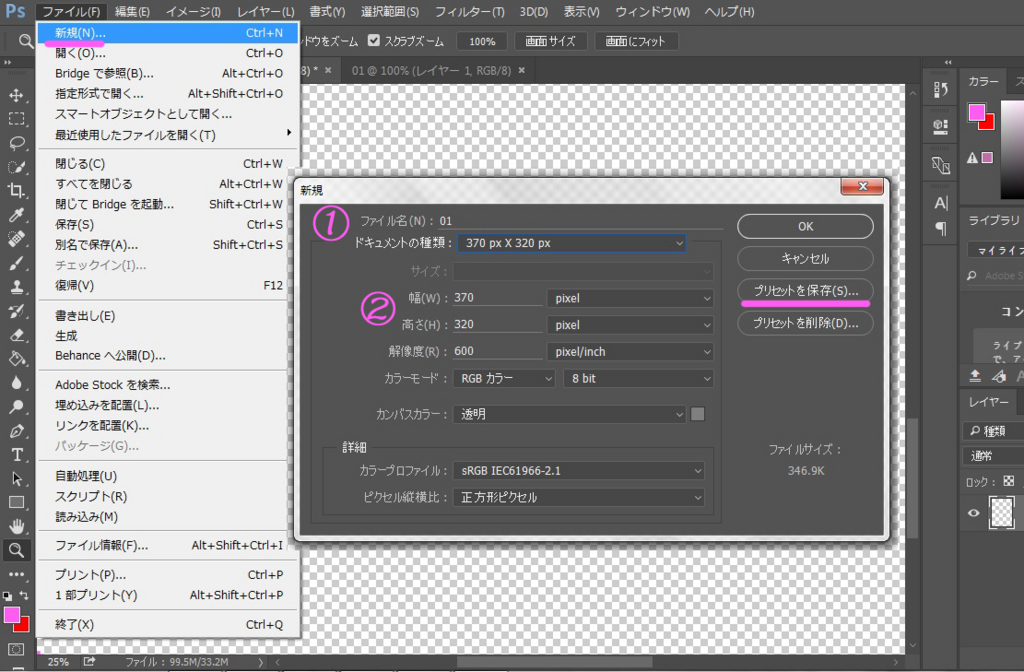Click the layer thumbnail in Layers panel
This screenshot has width=1024, height=672.
point(1002,513)
